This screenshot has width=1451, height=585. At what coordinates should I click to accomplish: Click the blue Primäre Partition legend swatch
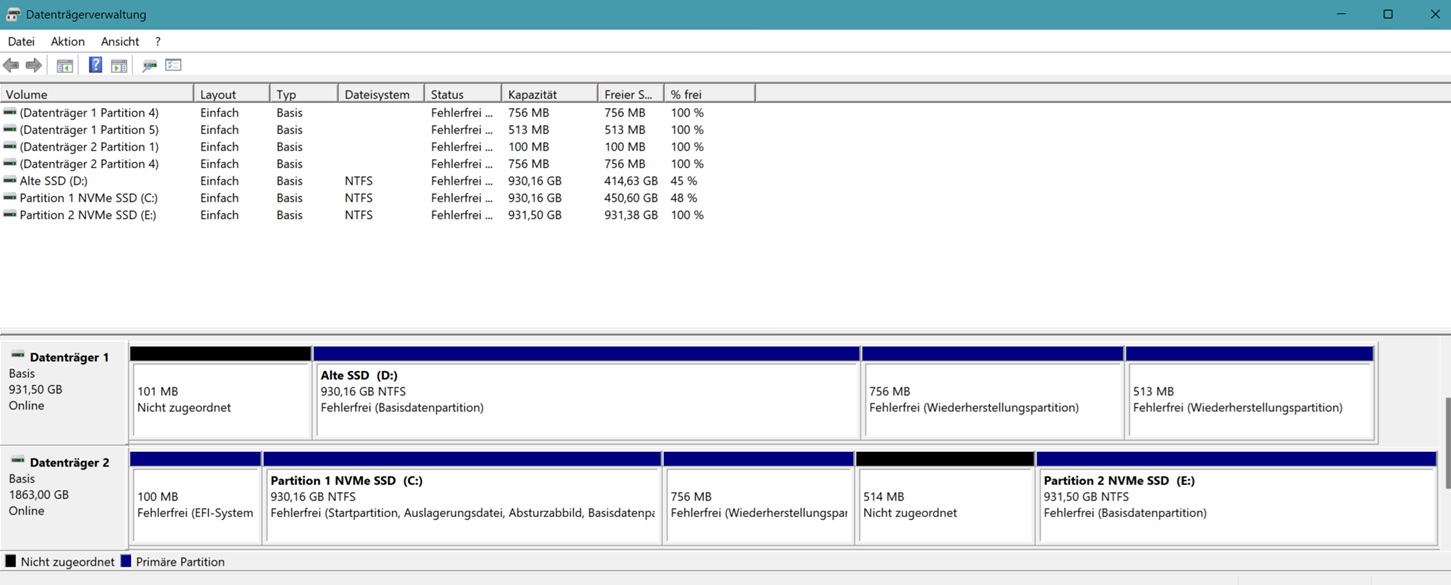126,561
